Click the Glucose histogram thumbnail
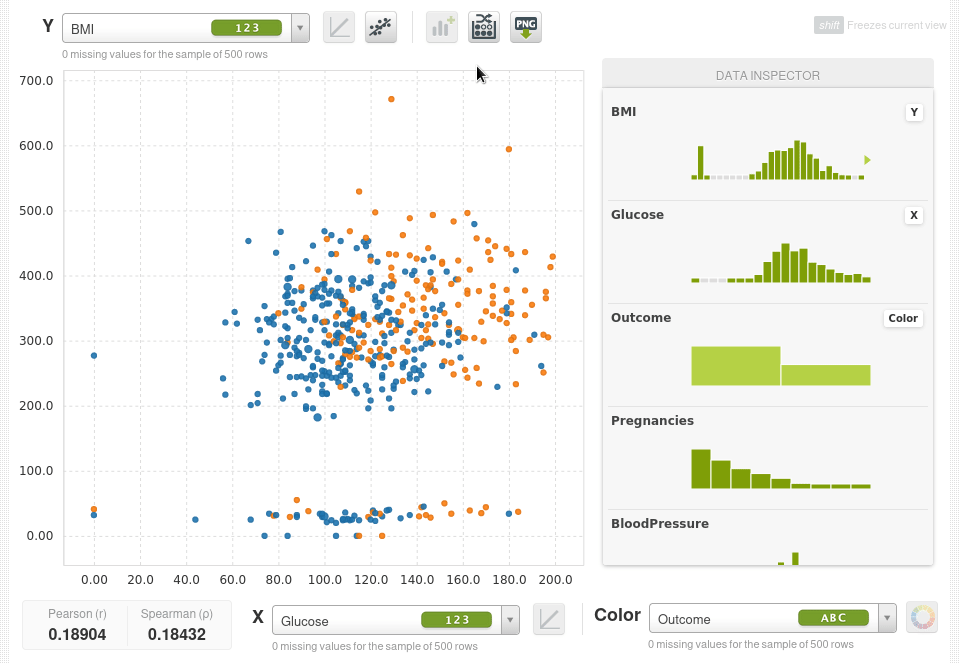 click(x=780, y=264)
